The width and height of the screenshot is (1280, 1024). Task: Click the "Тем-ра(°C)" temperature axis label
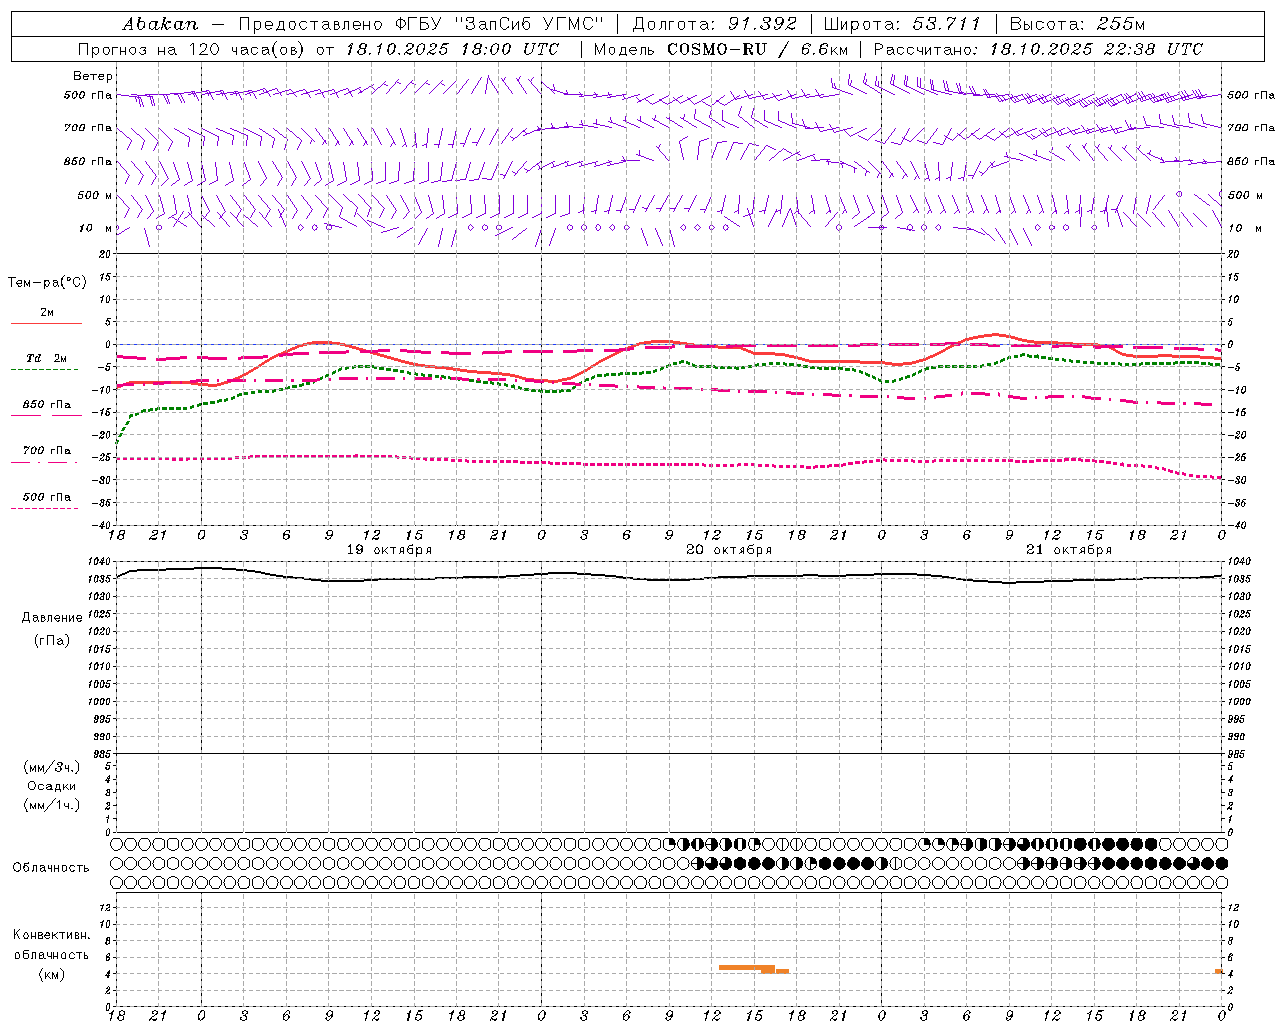(47, 282)
